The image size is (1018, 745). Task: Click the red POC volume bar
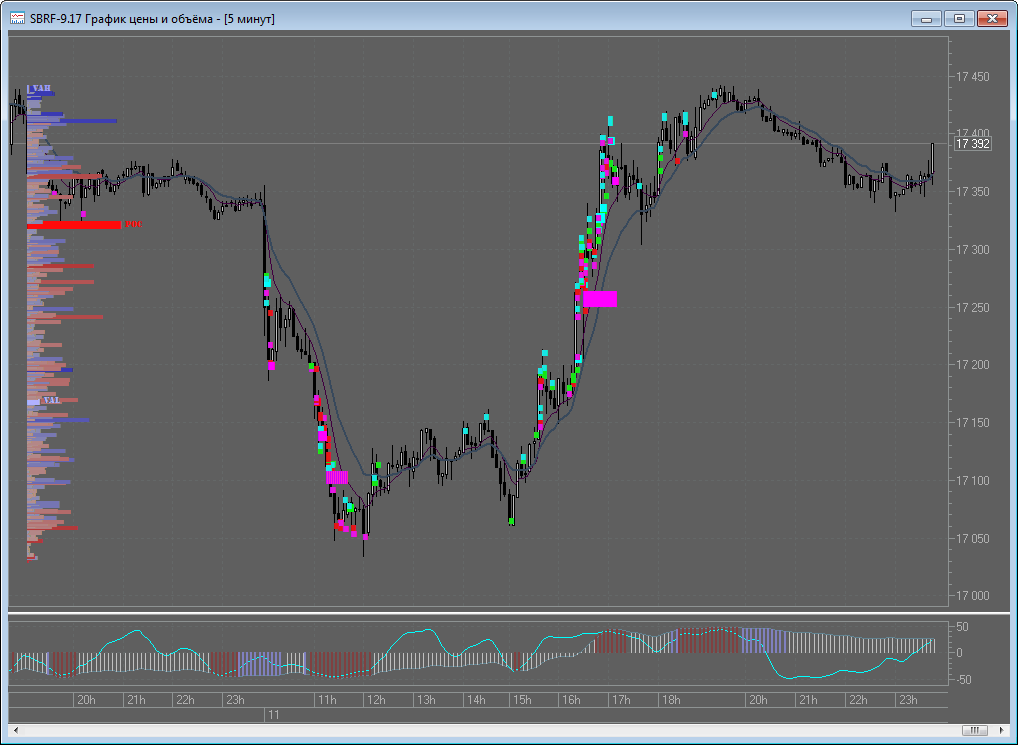pyautogui.click(x=74, y=225)
